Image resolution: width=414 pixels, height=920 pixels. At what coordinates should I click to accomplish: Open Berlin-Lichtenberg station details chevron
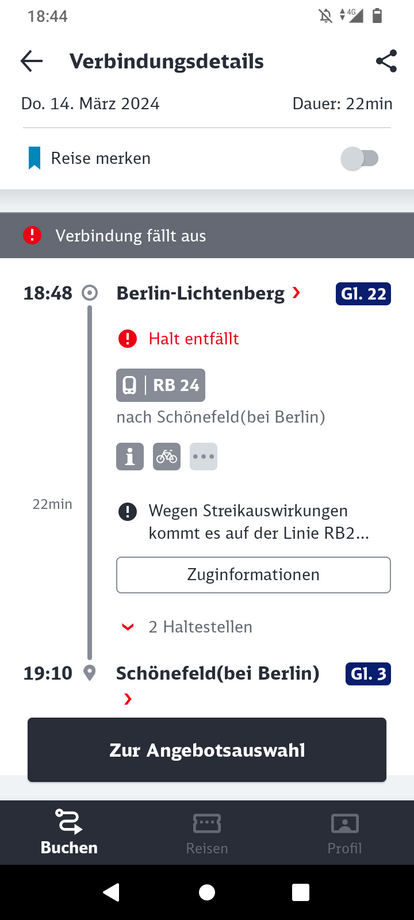click(296, 292)
